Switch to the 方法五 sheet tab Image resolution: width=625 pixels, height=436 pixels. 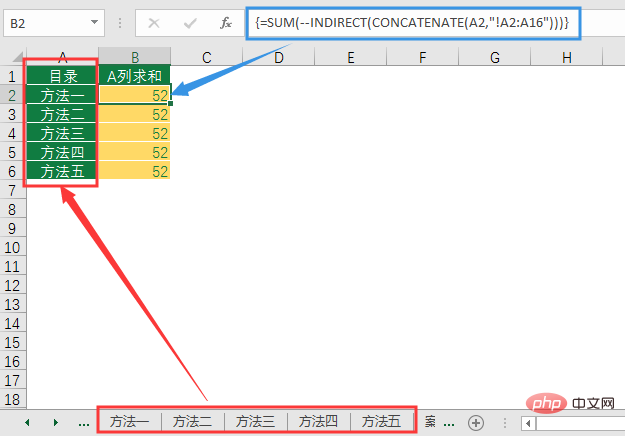381,422
